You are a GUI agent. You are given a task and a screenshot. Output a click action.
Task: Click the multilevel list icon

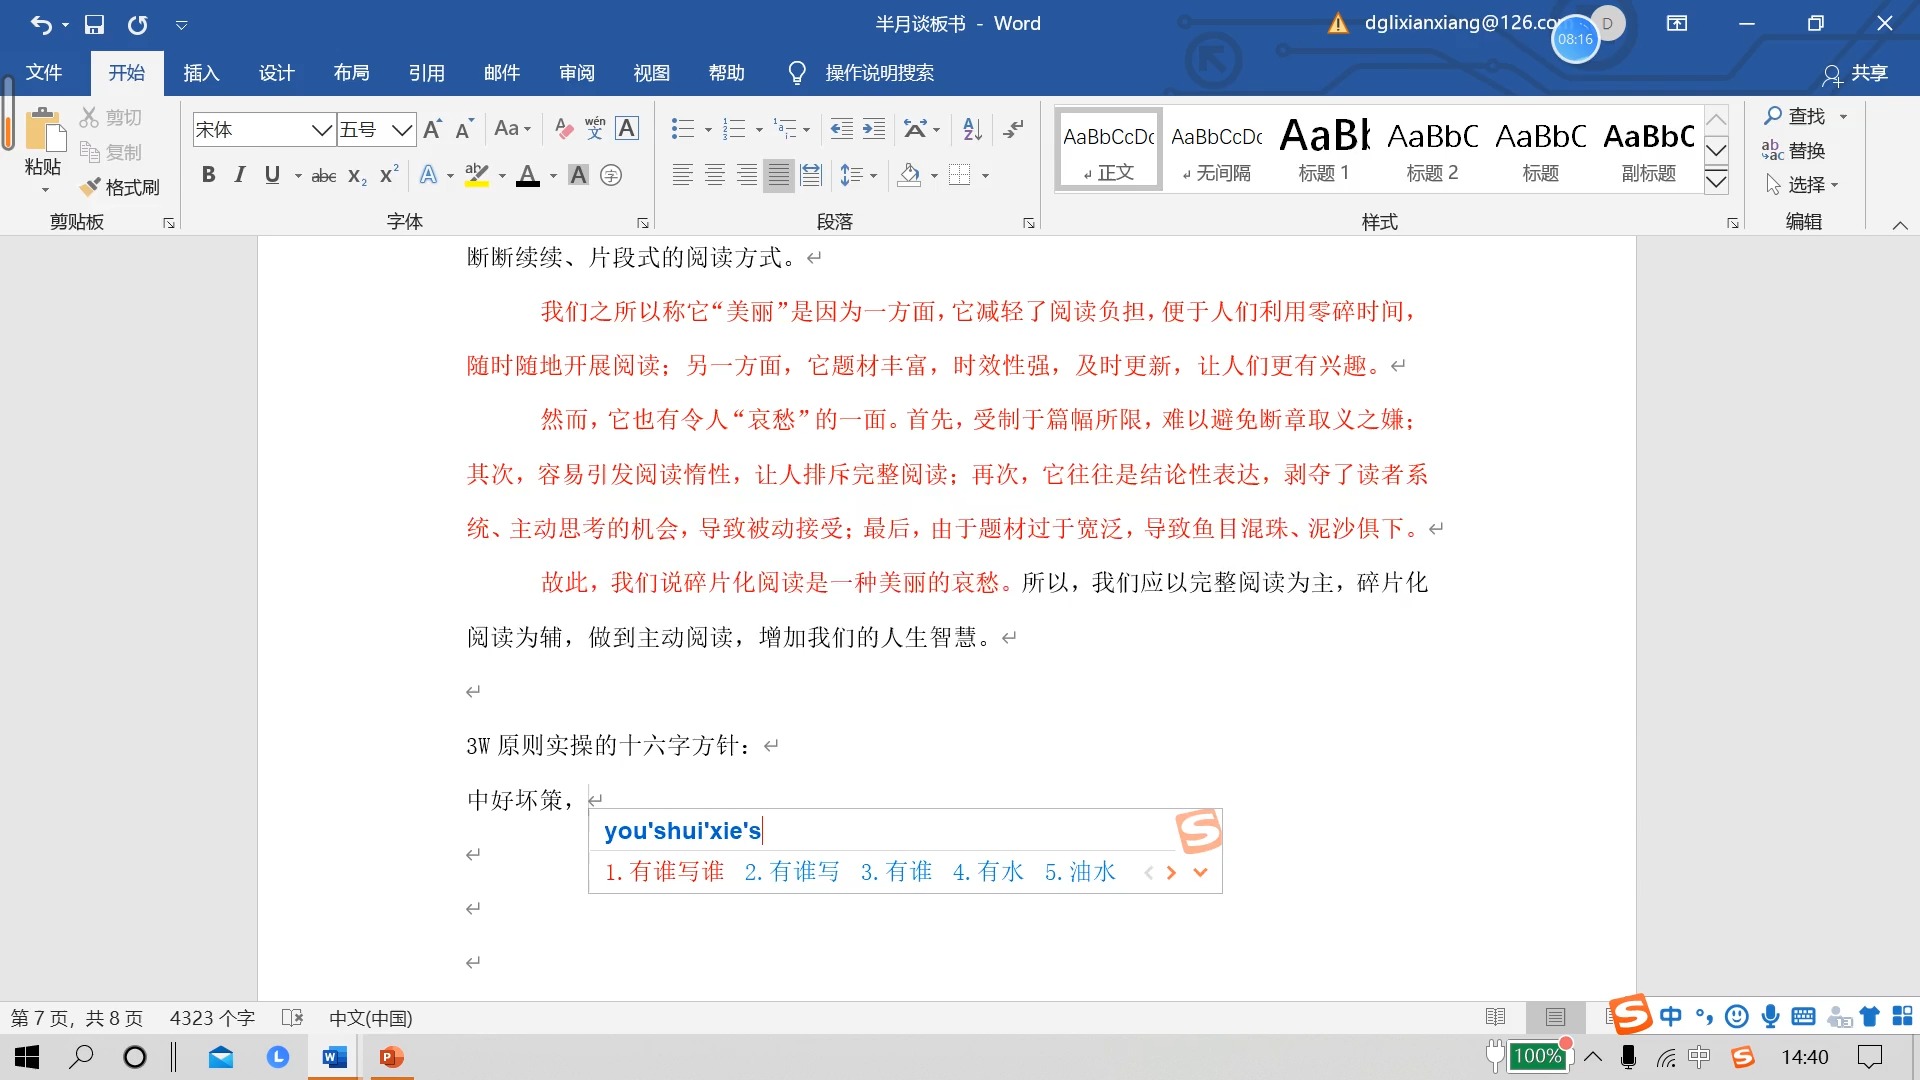787,129
